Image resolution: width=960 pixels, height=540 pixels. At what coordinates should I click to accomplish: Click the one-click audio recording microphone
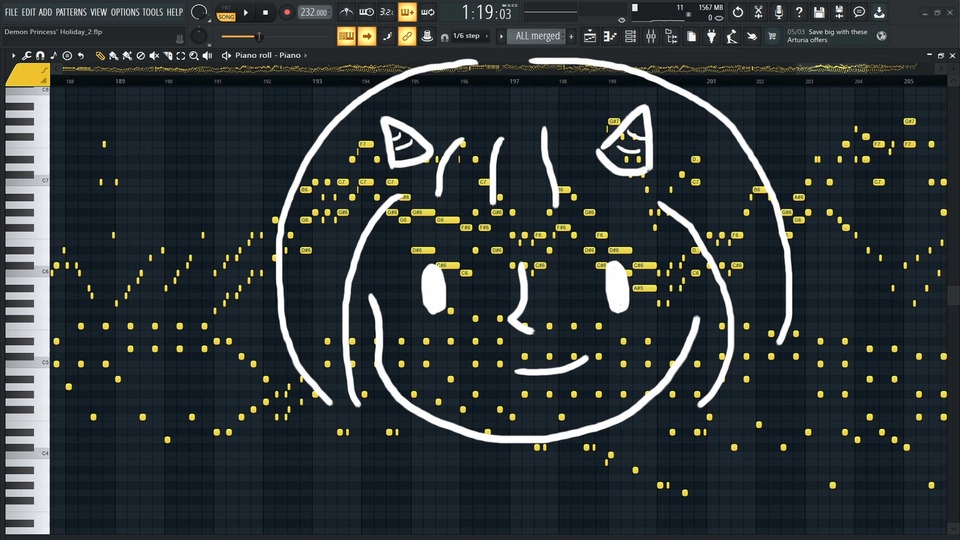click(778, 12)
